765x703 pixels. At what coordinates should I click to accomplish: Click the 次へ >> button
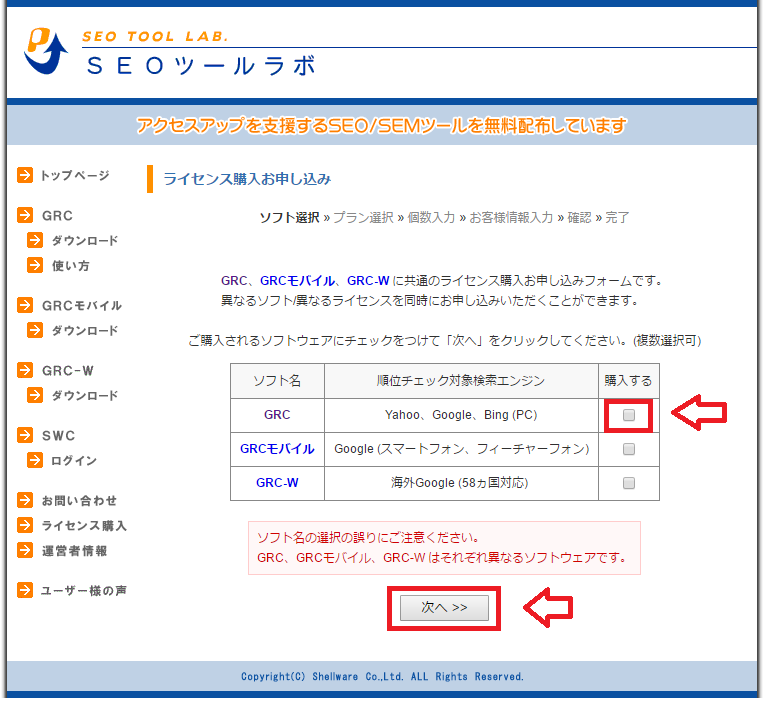coord(444,607)
